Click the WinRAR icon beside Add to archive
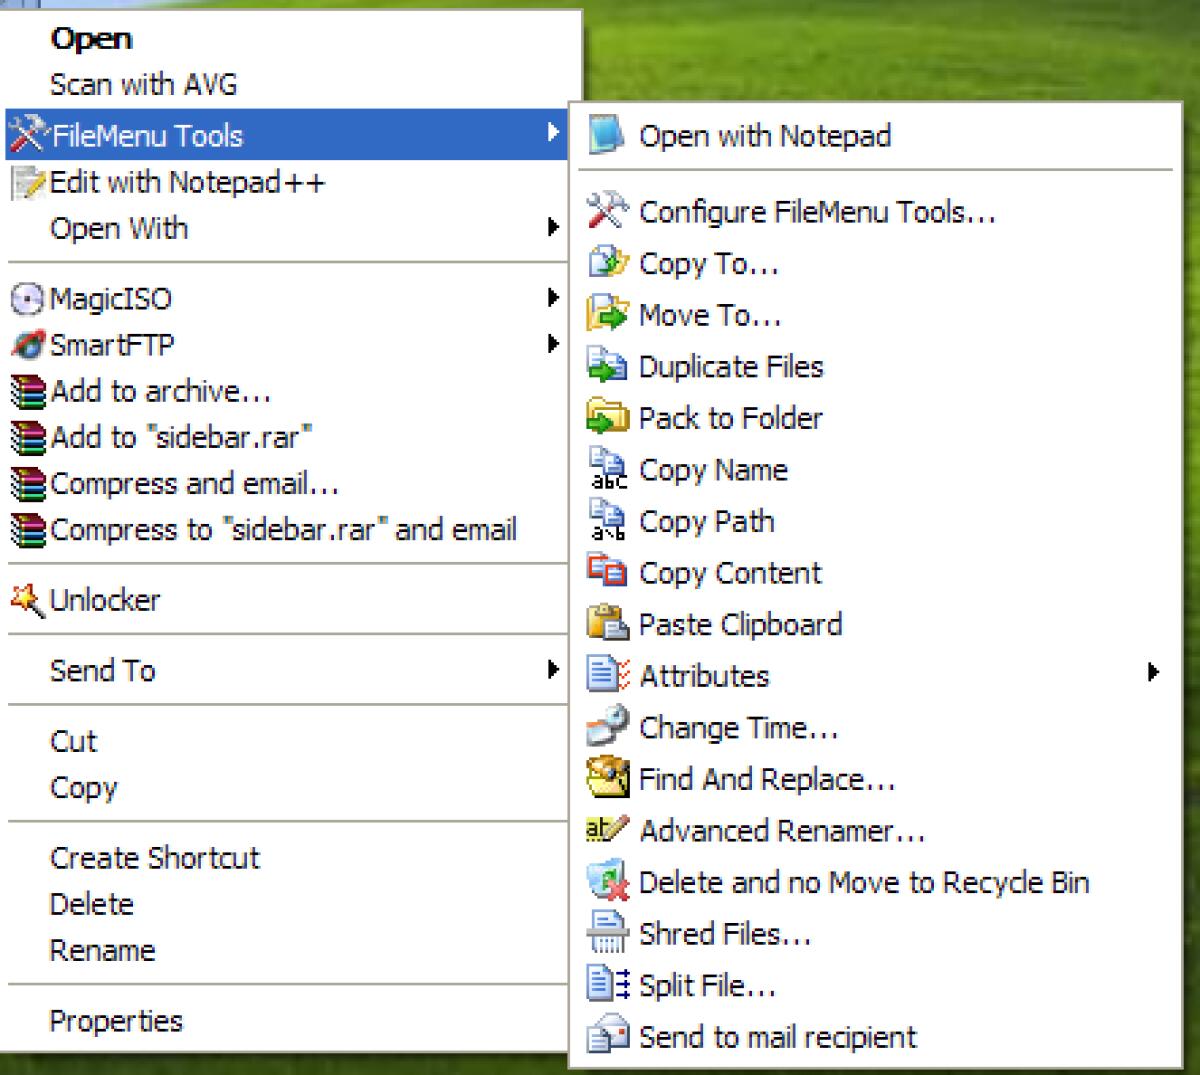 28,391
